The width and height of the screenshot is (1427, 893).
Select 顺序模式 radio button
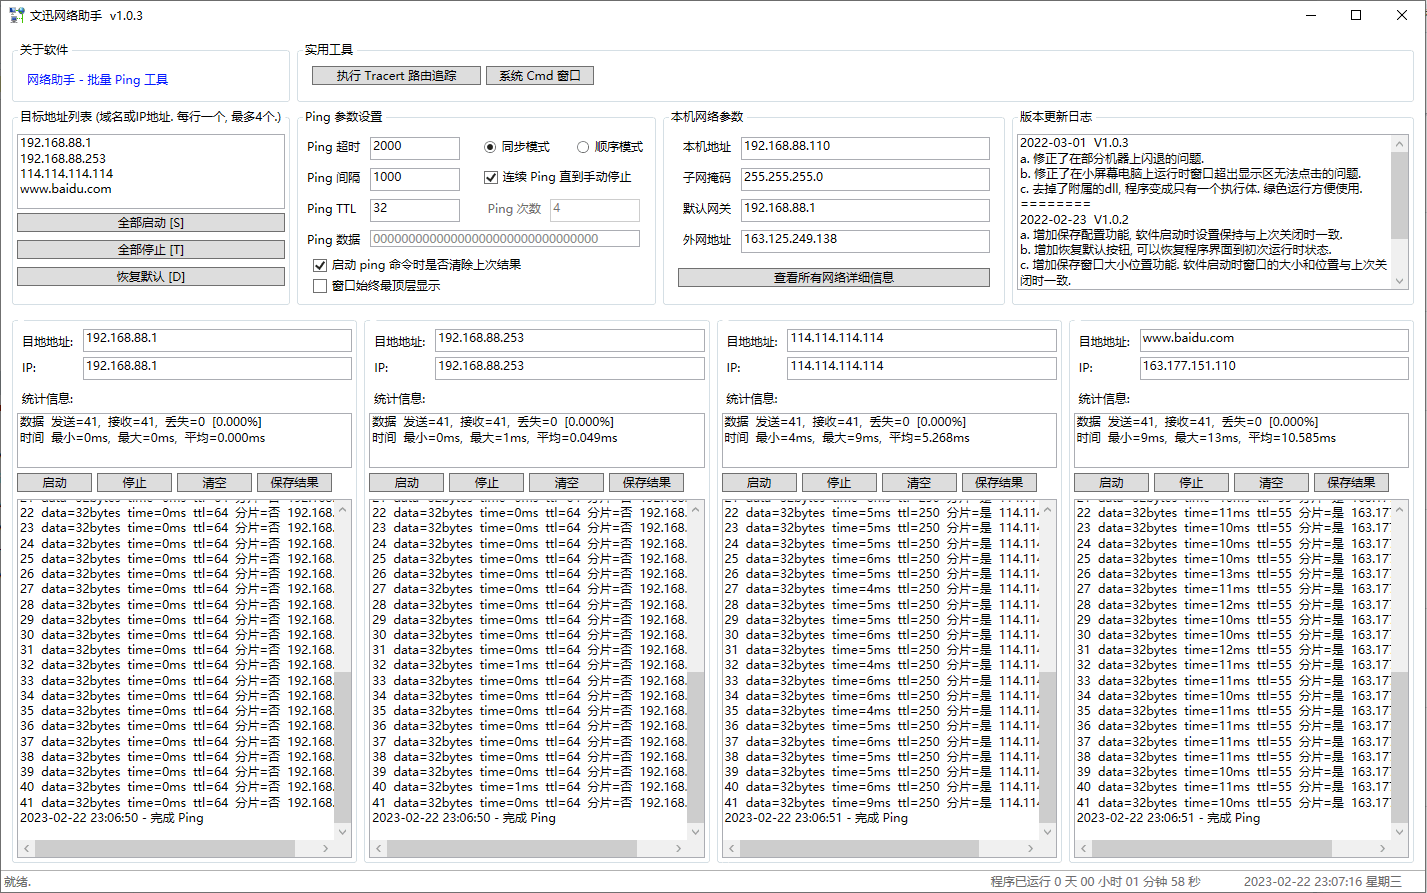tap(583, 147)
